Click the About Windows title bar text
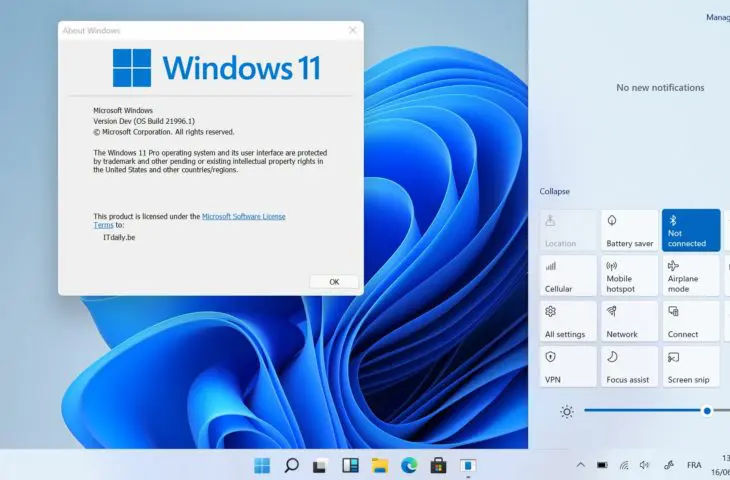Viewport: 730px width, 480px height. coord(91,31)
